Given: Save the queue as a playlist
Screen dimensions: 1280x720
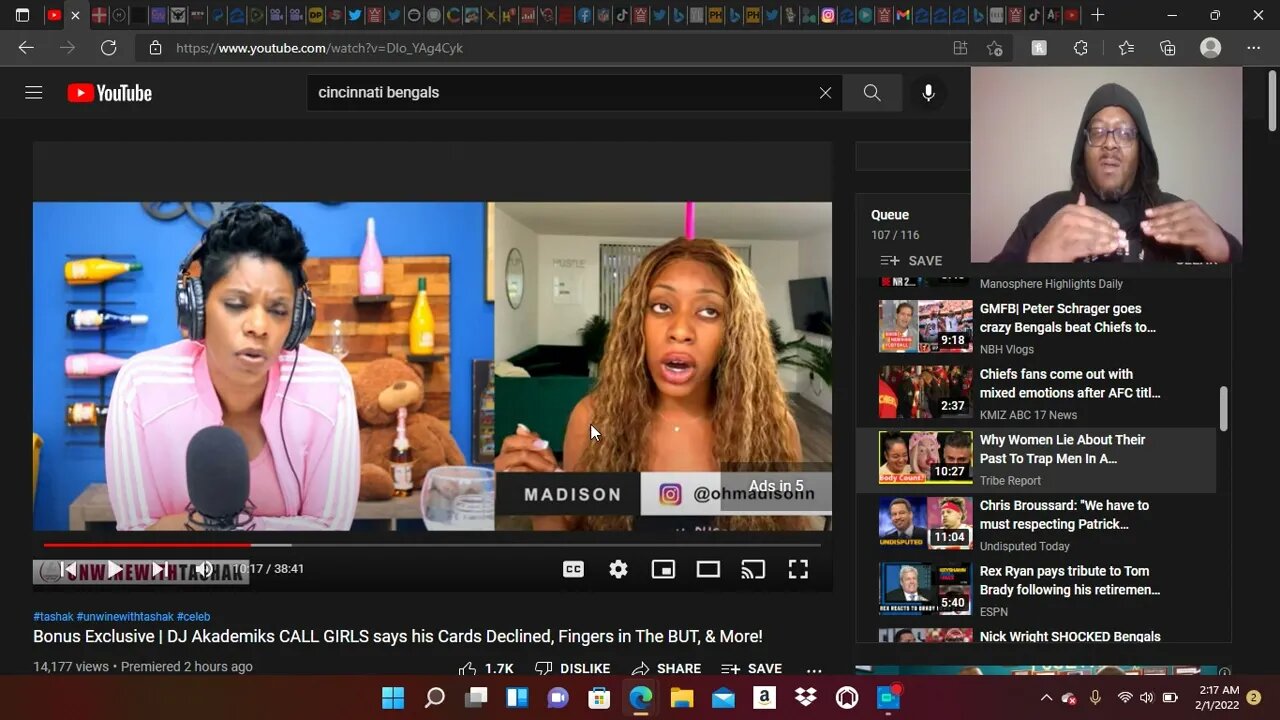Looking at the screenshot, I should pos(911,261).
